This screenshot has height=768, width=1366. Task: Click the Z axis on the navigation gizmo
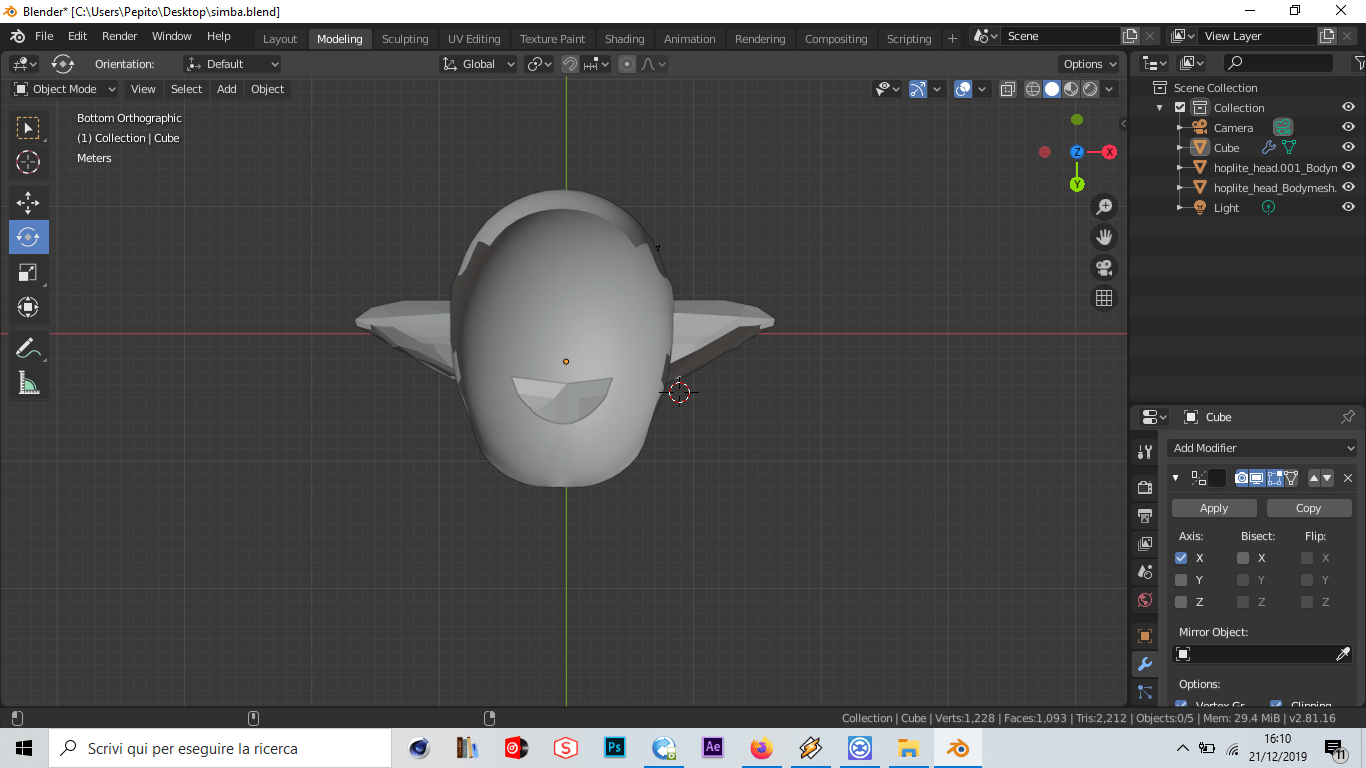click(x=1077, y=152)
